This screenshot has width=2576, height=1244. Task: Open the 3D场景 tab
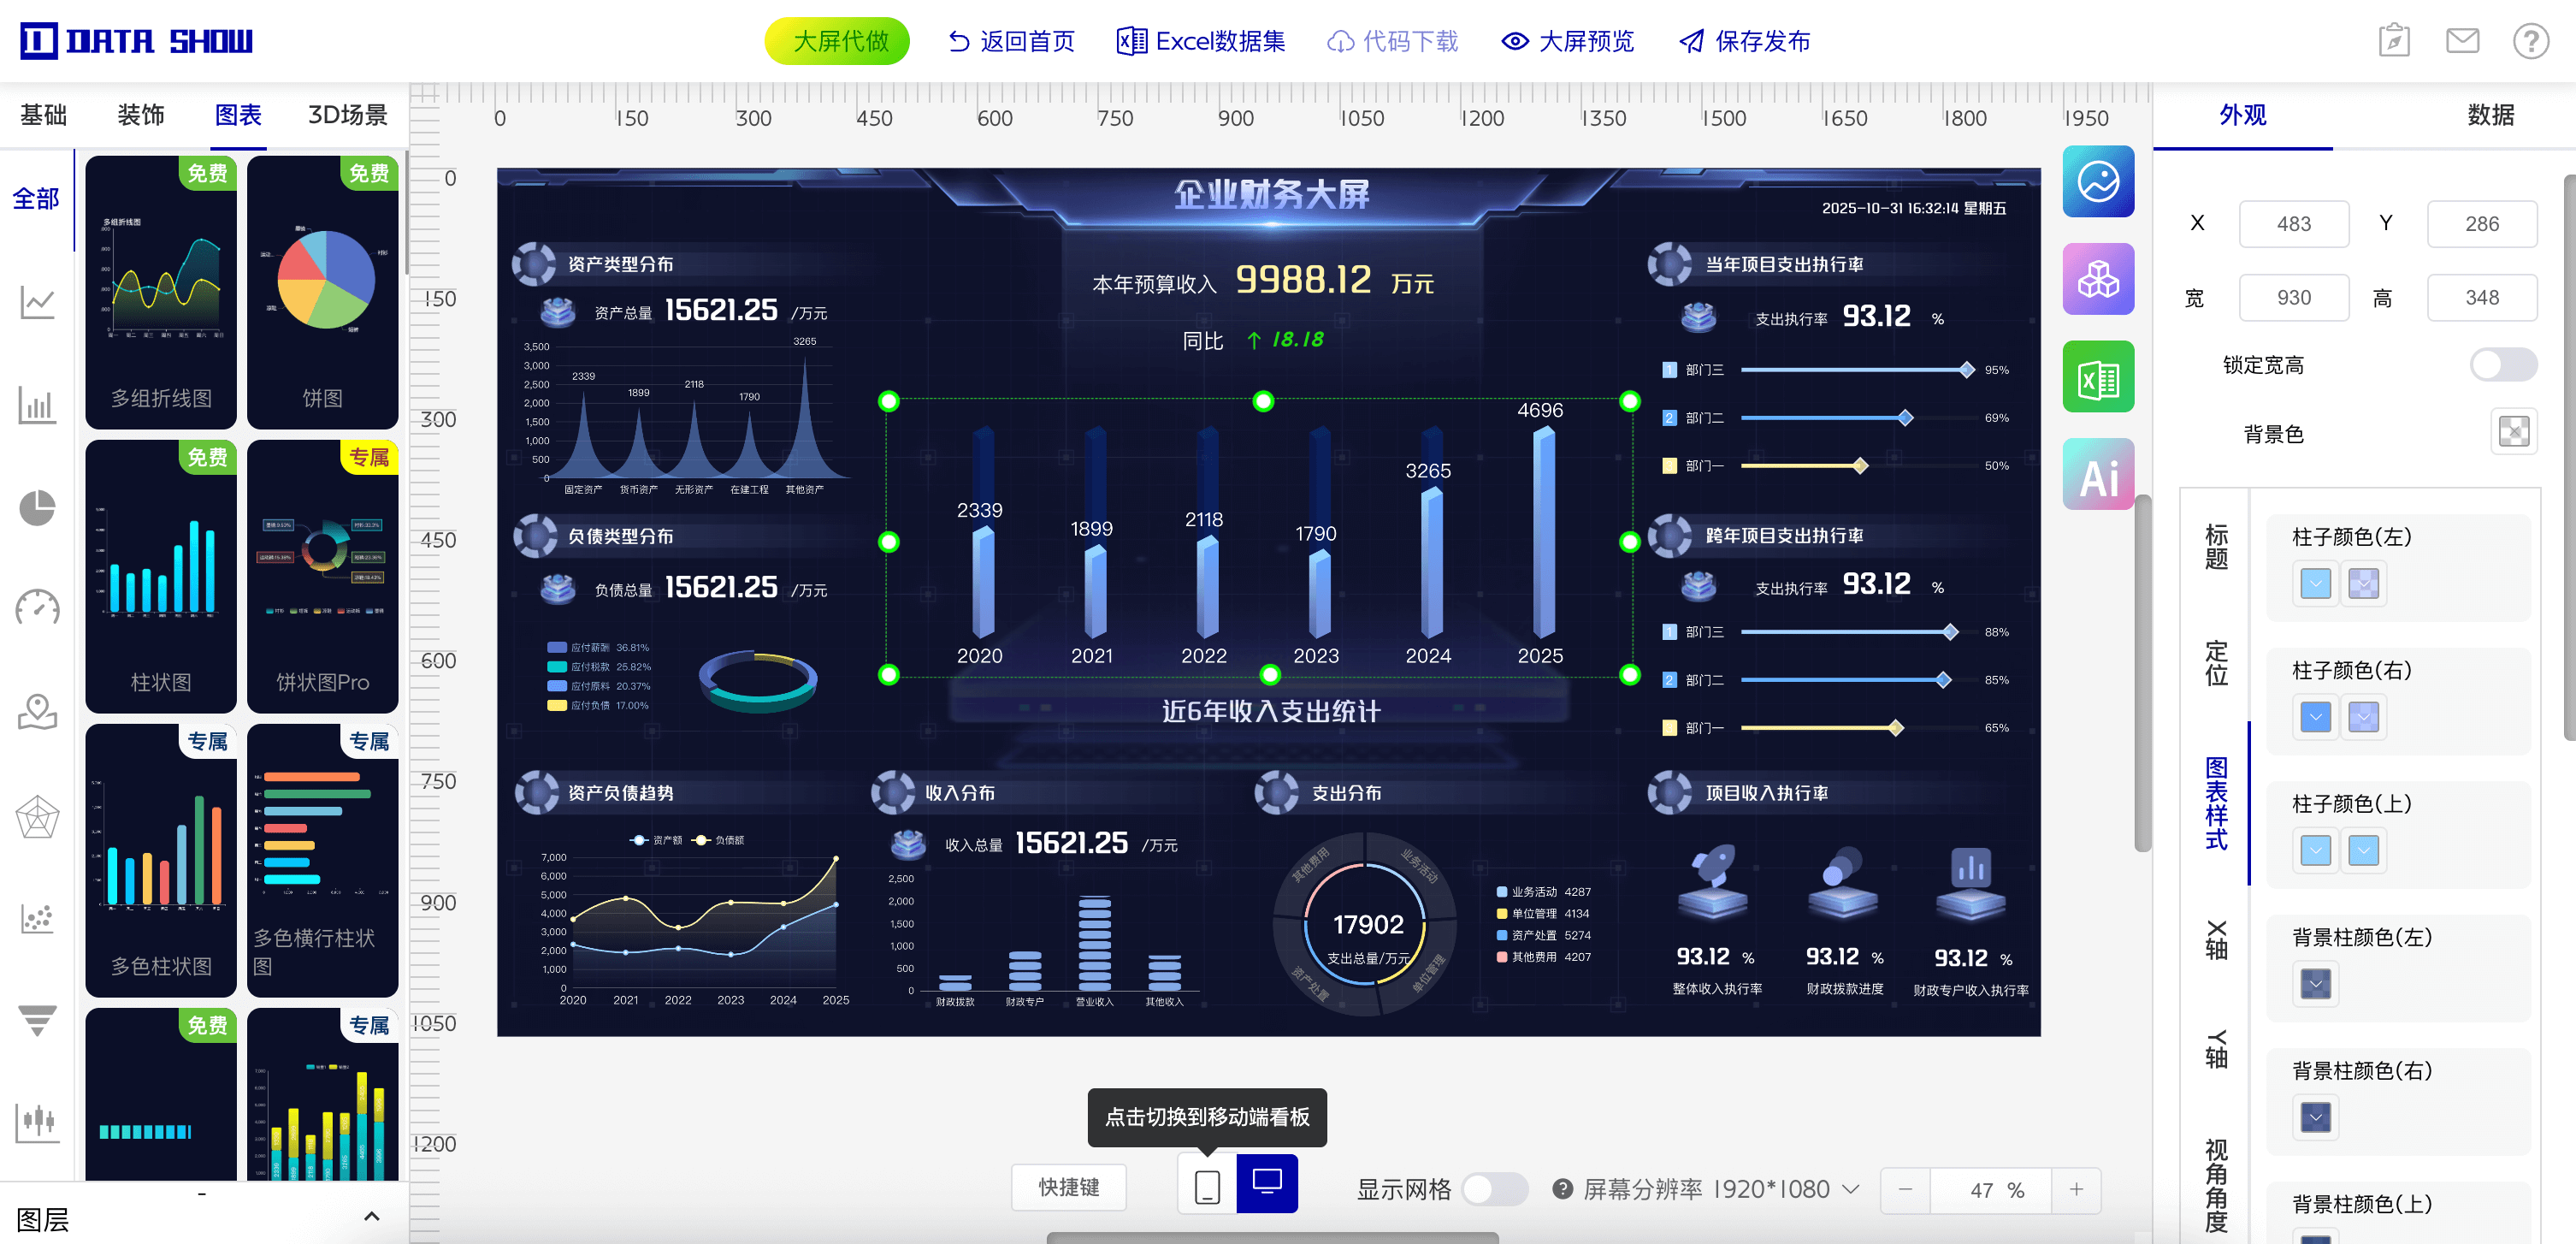tap(347, 115)
